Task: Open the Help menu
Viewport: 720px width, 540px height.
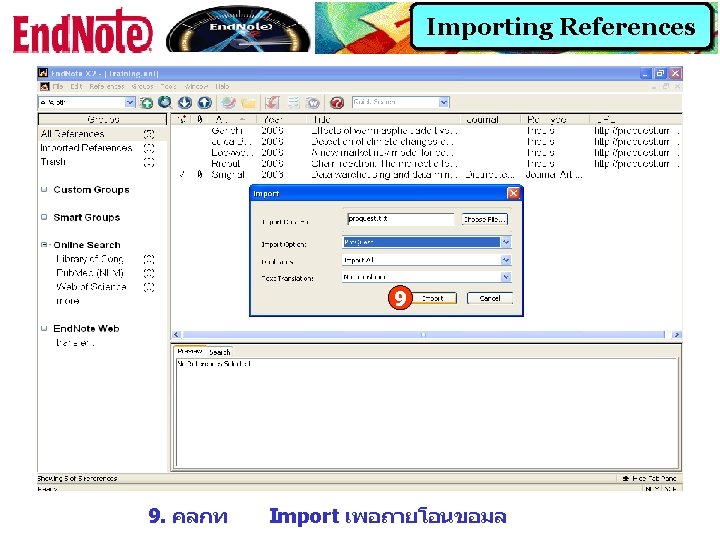Action: point(222,86)
